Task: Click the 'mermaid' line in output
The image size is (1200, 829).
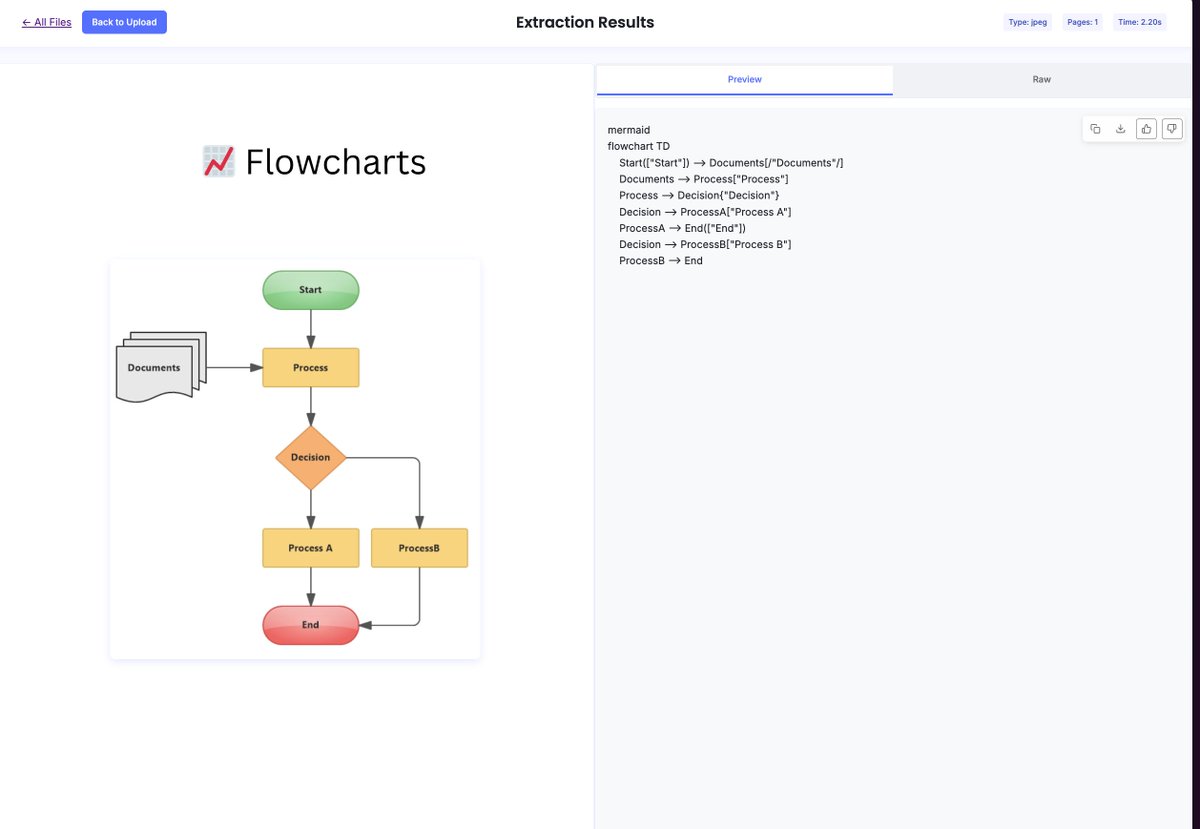Action: pyautogui.click(x=629, y=130)
